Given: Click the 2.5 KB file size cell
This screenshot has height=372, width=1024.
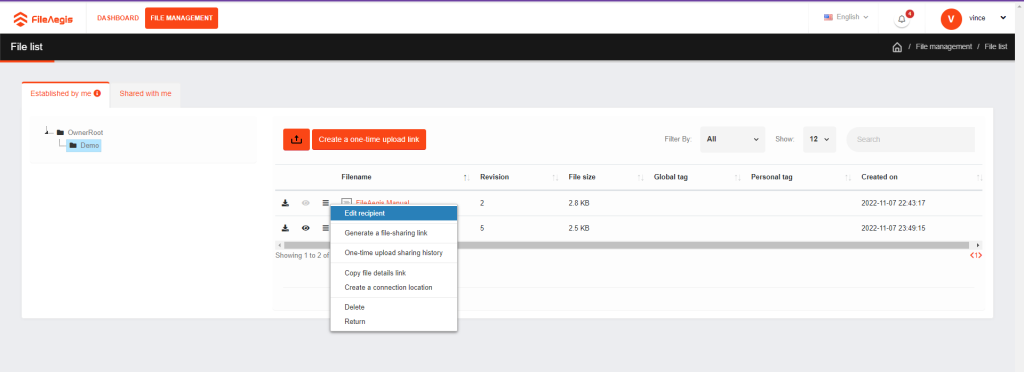Looking at the screenshot, I should 579,228.
